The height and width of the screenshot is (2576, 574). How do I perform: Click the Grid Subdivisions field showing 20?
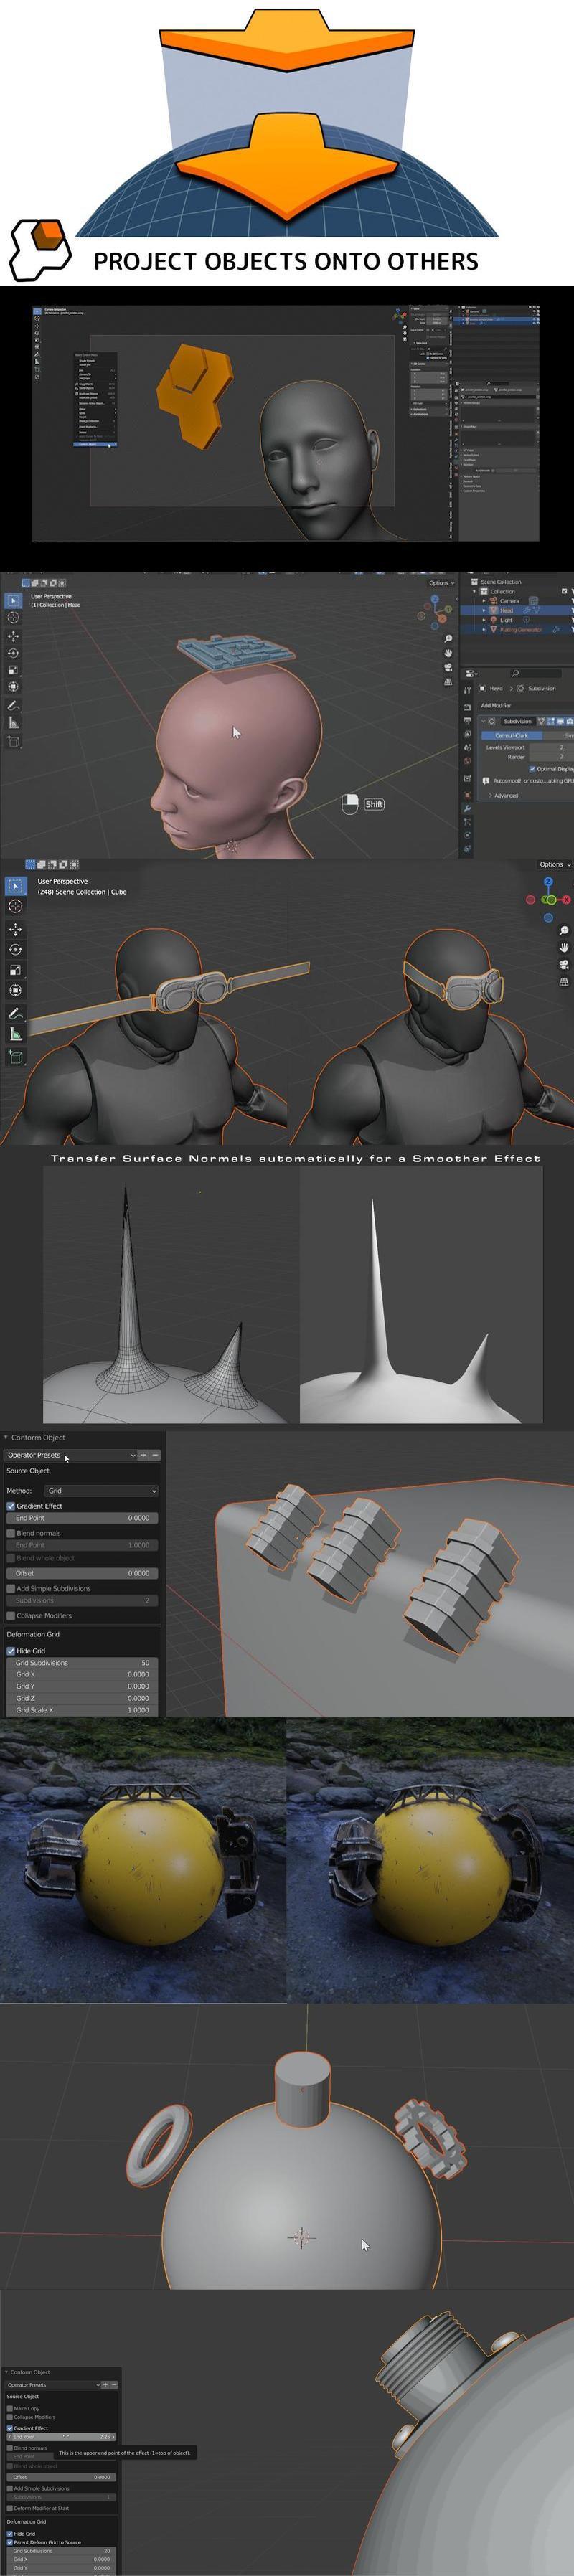[61, 2550]
